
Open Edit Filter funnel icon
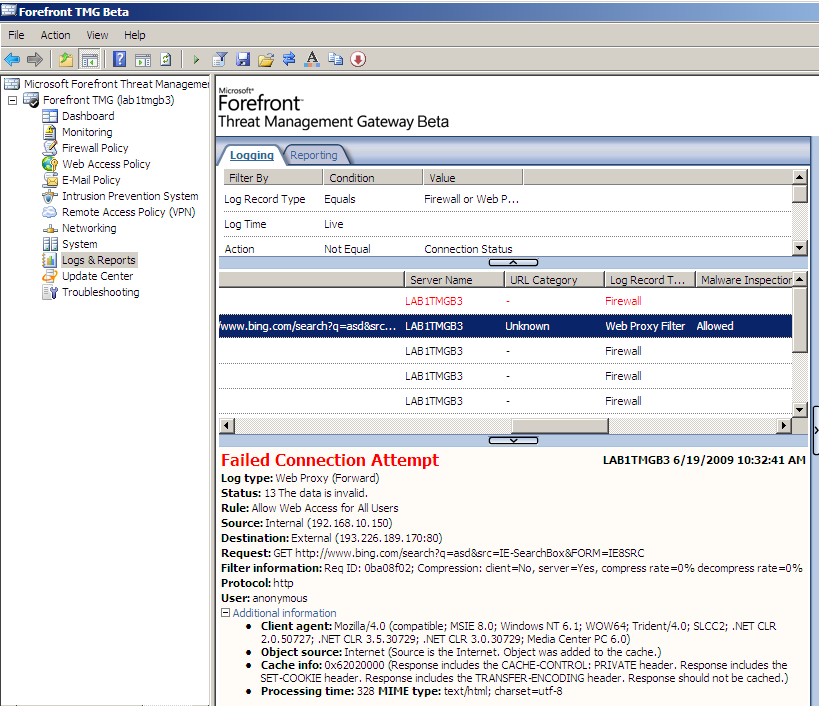point(220,60)
